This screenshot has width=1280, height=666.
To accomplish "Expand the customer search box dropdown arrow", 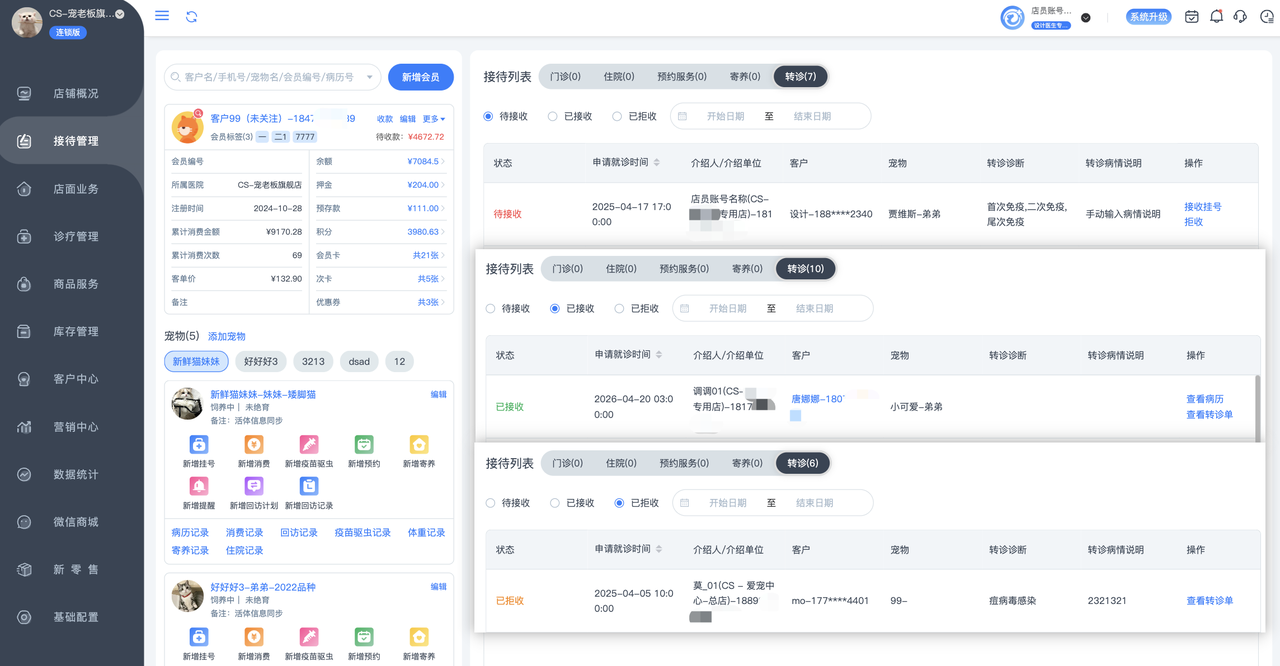I will 370,77.
